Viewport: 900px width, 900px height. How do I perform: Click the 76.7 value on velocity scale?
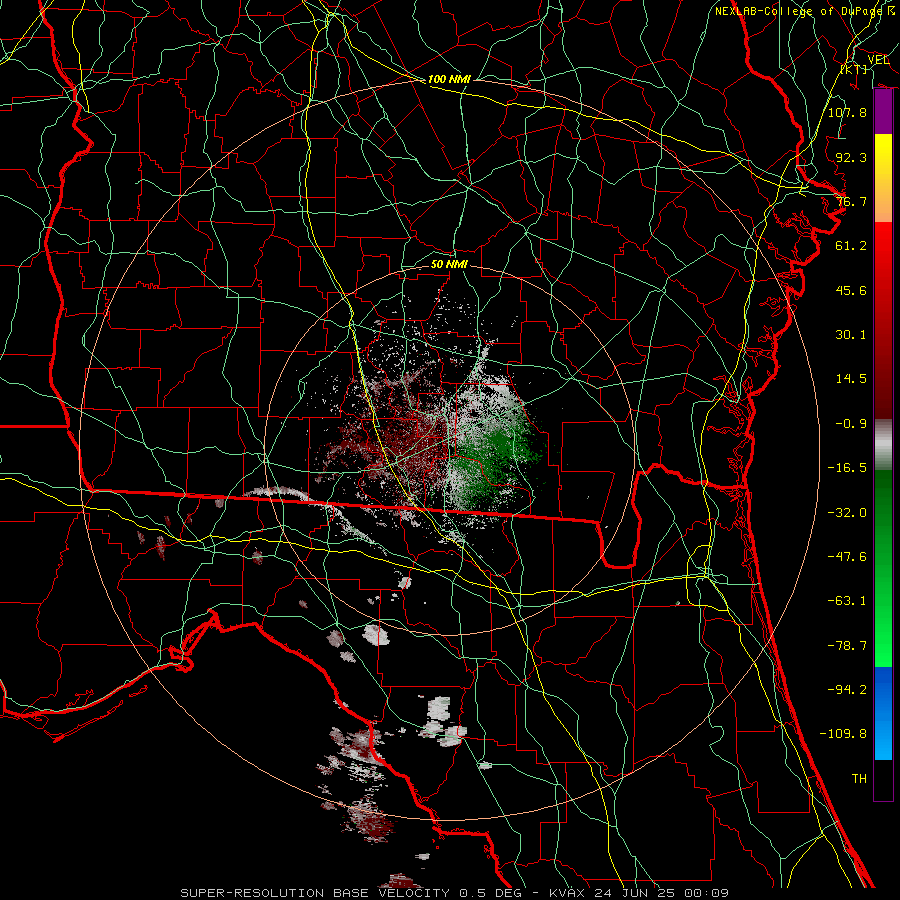pyautogui.click(x=851, y=201)
